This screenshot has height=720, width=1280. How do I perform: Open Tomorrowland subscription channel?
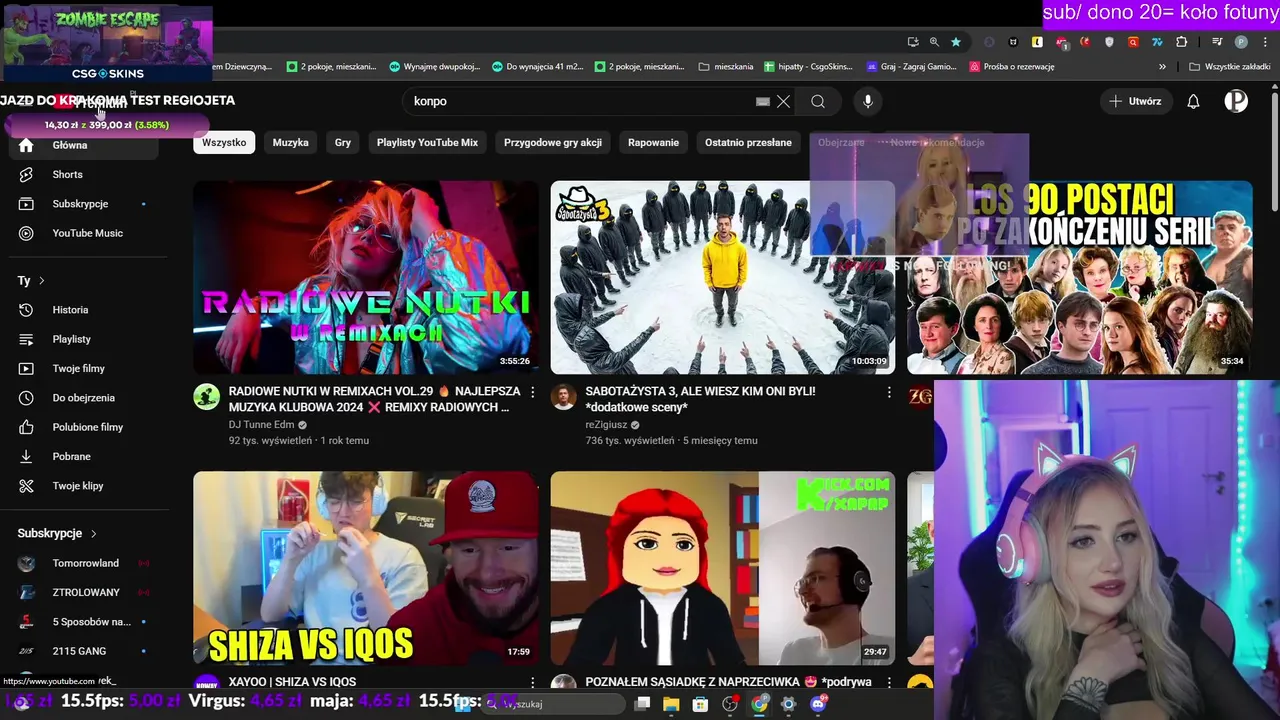click(x=84, y=563)
